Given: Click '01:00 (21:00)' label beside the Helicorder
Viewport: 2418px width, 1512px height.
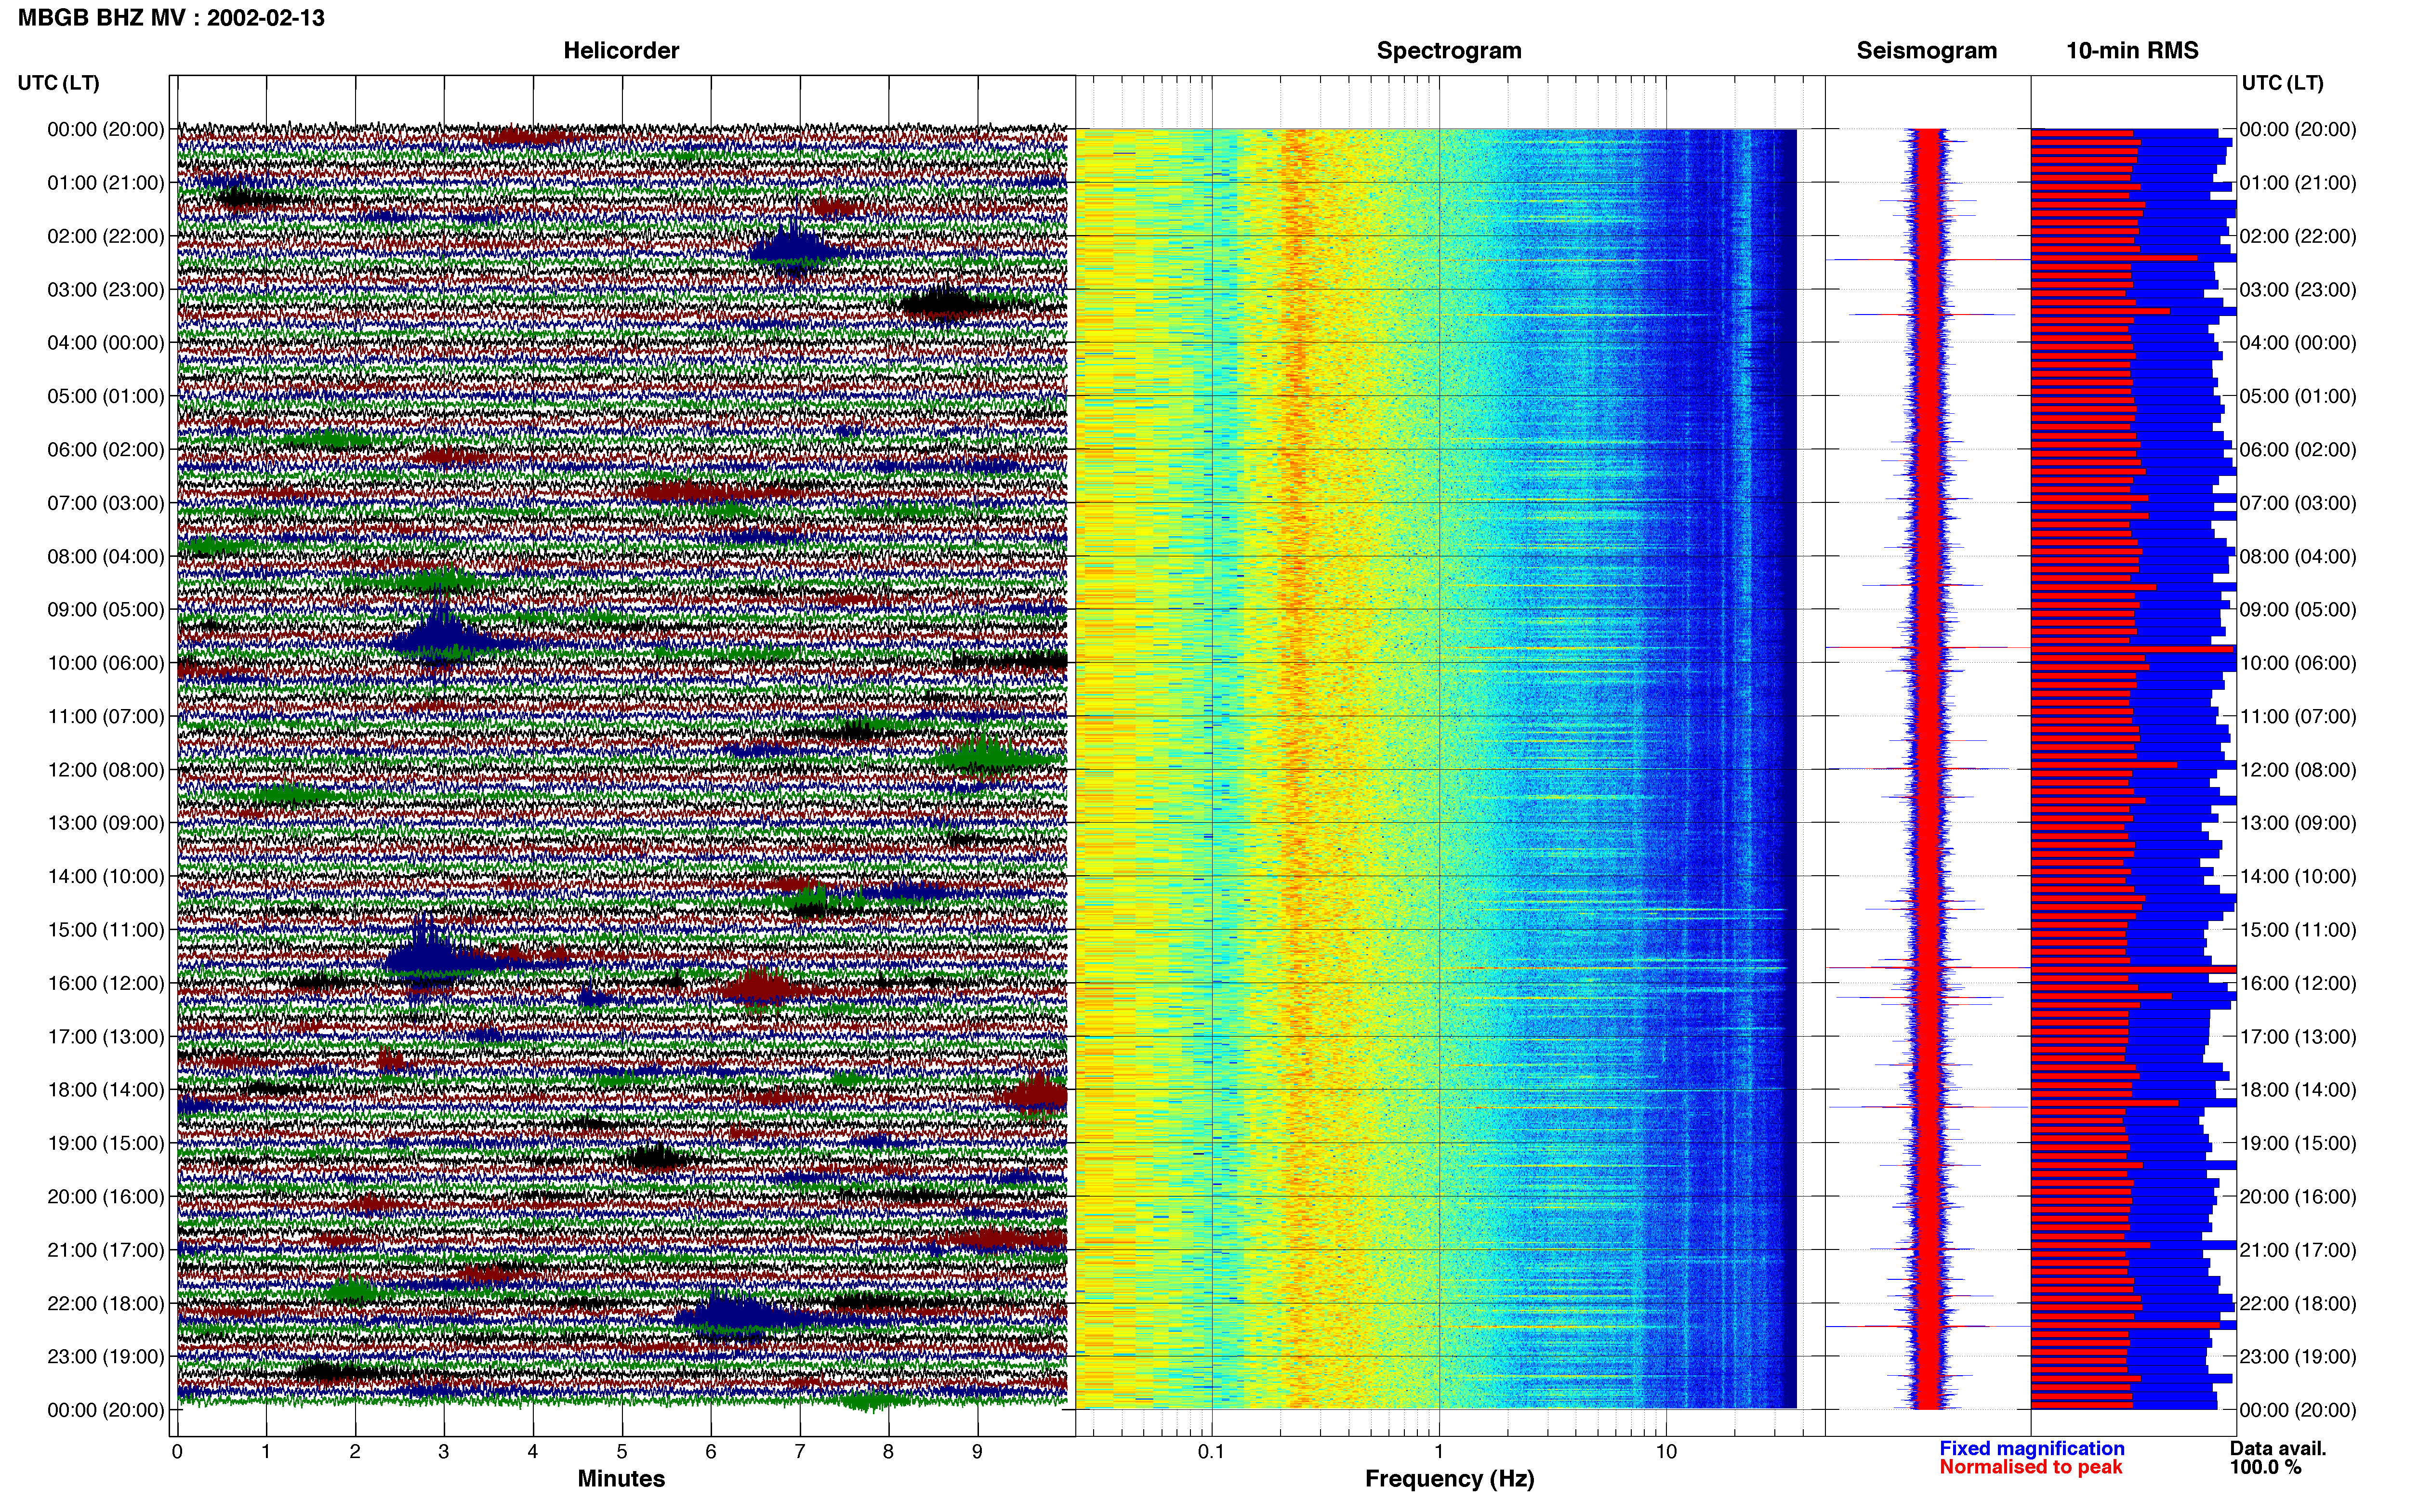Looking at the screenshot, I should tap(106, 183).
